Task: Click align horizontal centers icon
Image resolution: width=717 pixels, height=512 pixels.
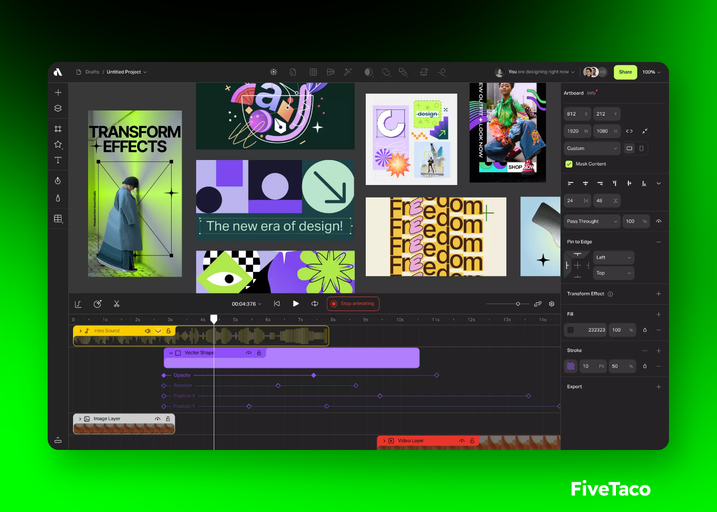Action: pyautogui.click(x=585, y=183)
